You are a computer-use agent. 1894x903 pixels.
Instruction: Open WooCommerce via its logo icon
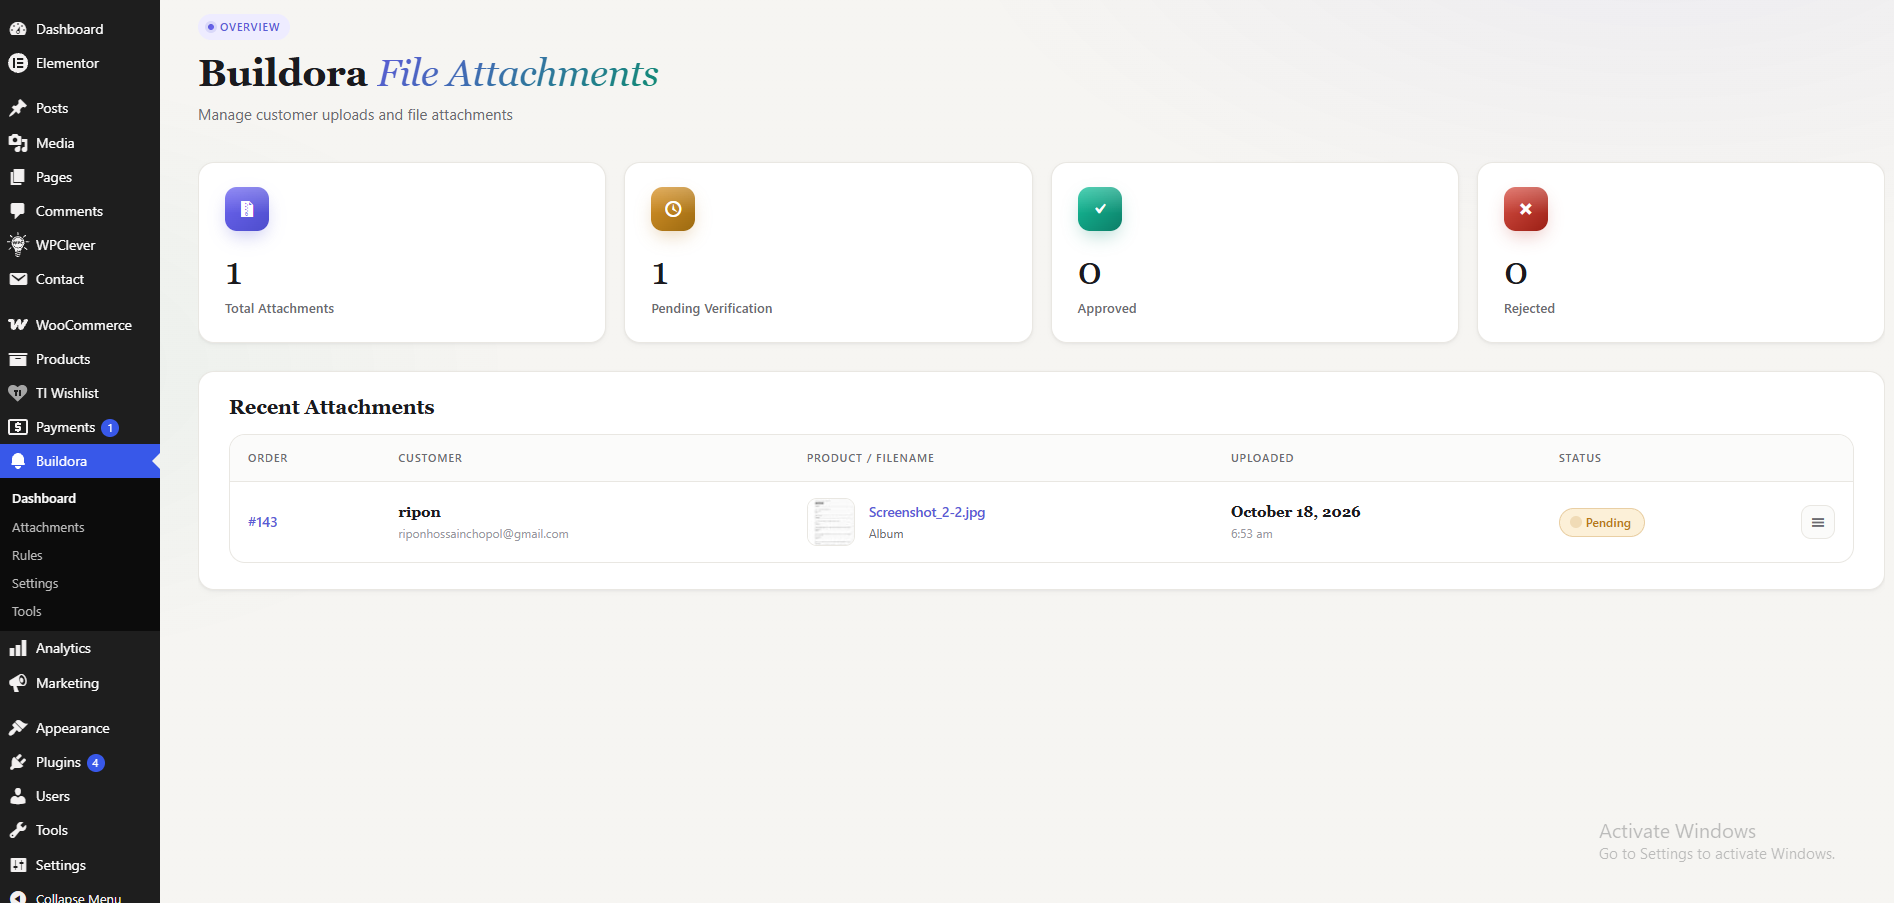point(18,325)
